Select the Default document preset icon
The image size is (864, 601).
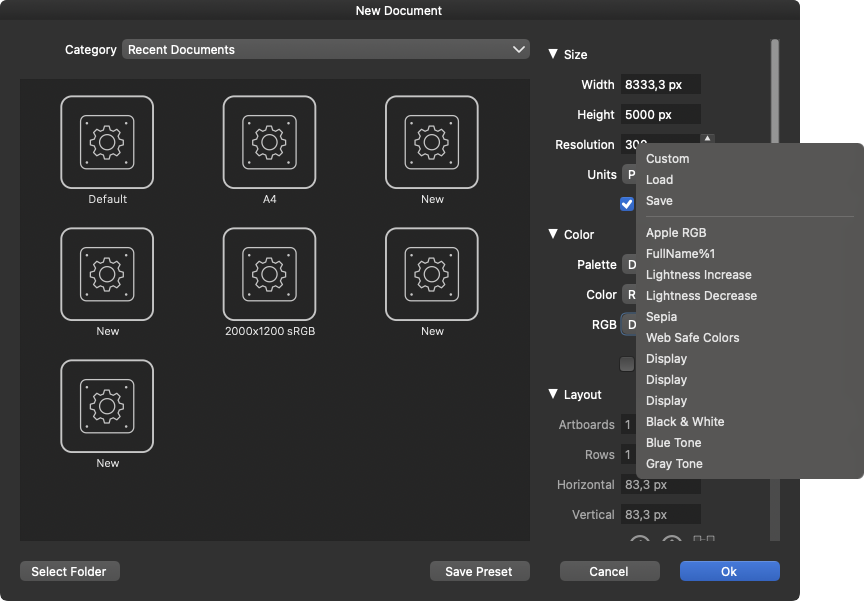point(107,142)
